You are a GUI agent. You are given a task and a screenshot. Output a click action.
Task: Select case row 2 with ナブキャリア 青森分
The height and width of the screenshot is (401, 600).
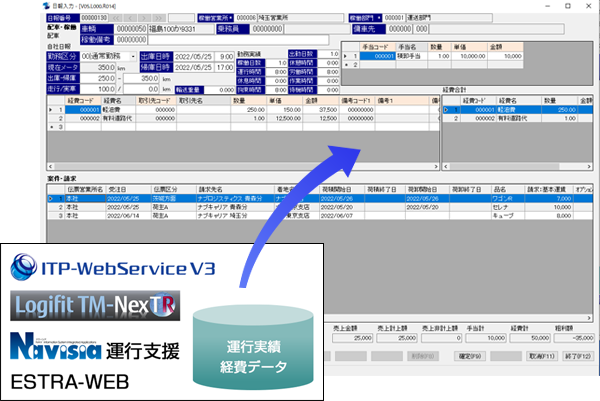pos(320,207)
